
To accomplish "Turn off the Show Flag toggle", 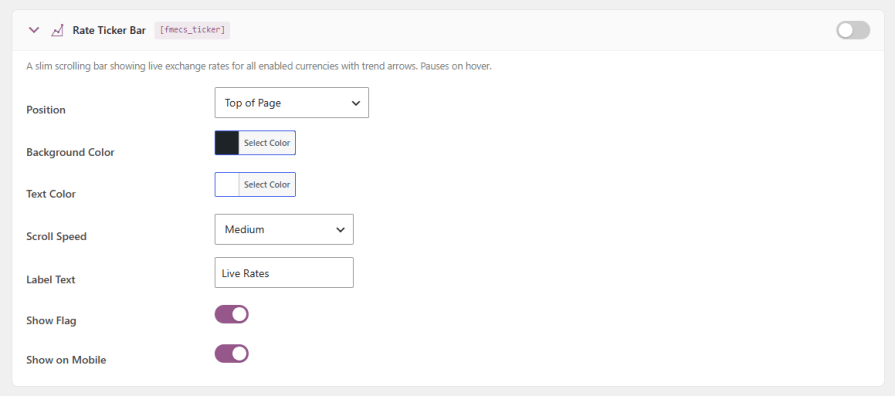I will (x=232, y=314).
